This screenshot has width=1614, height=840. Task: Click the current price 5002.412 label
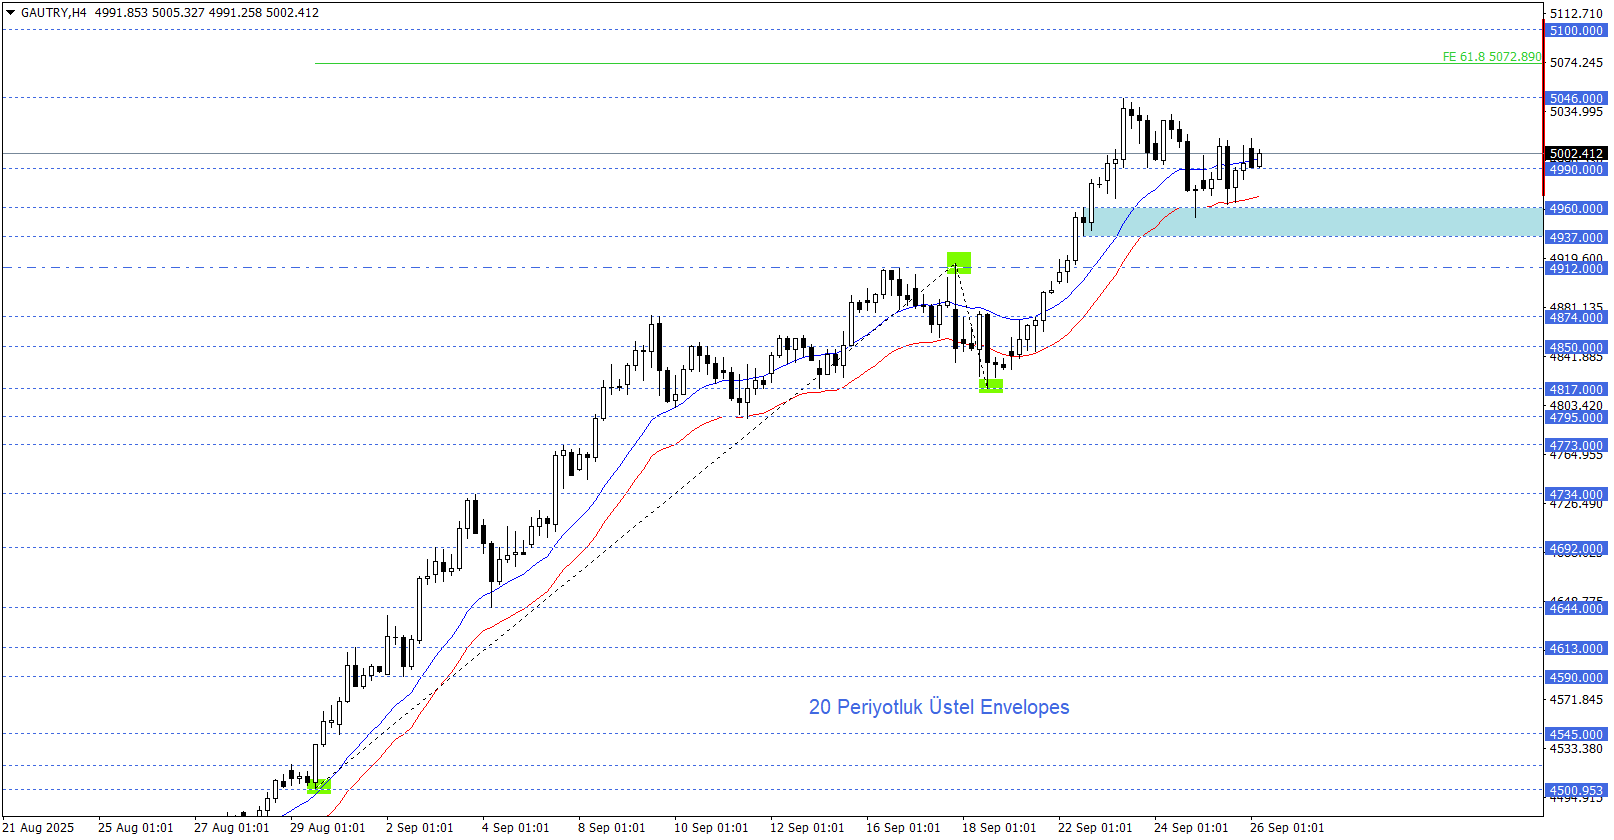click(1576, 154)
